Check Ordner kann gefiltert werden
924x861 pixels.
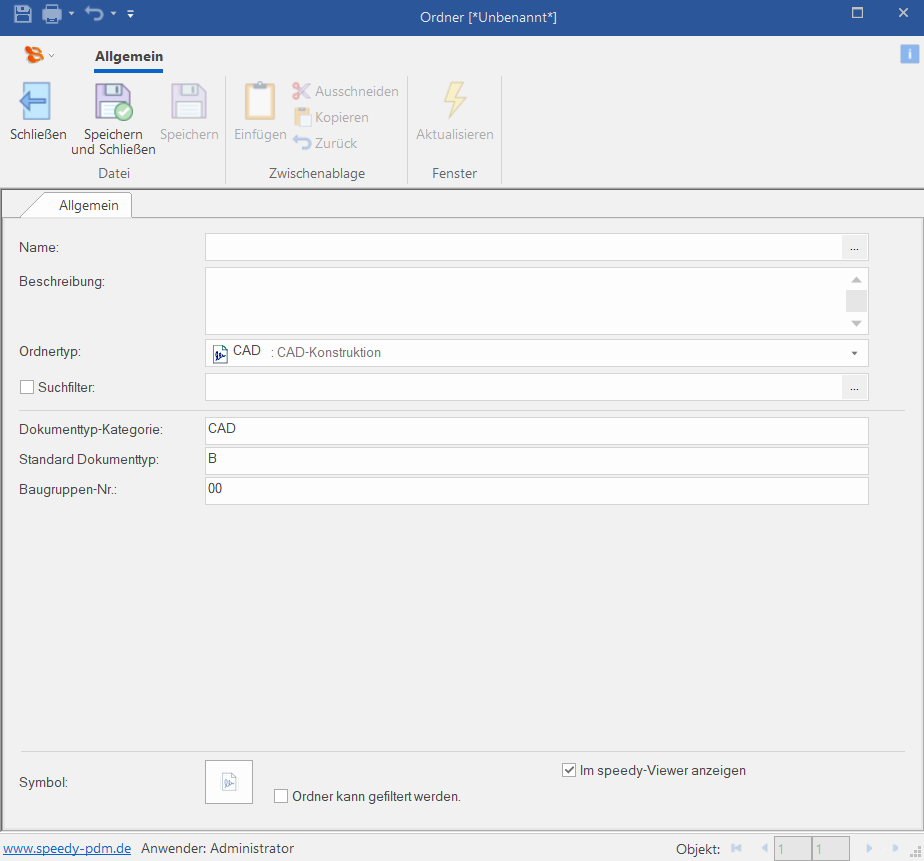pyautogui.click(x=281, y=797)
